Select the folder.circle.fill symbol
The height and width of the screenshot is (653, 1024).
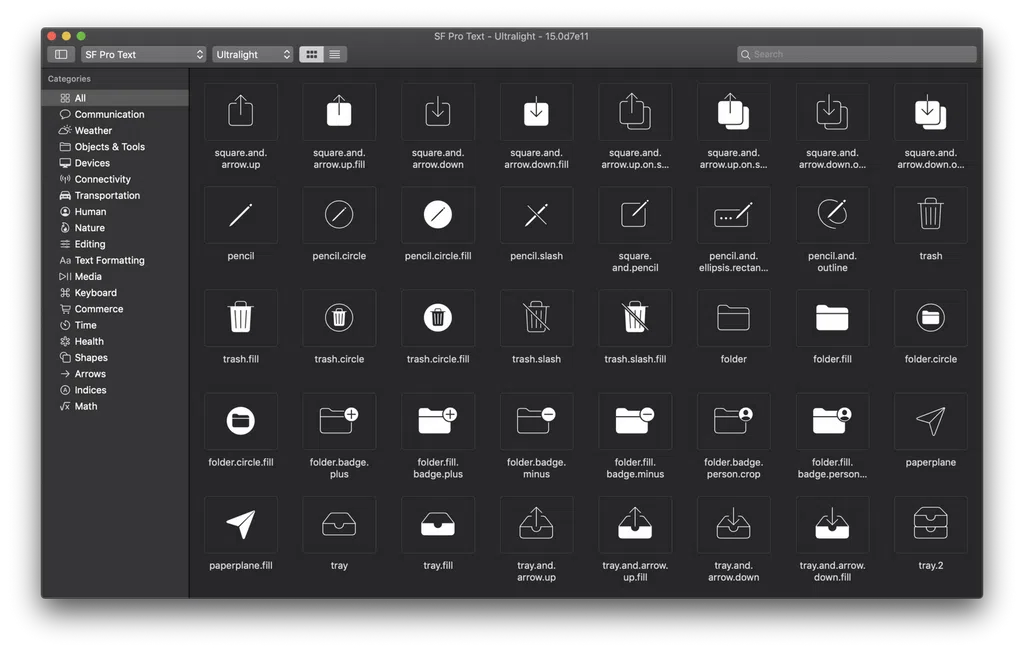click(240, 421)
